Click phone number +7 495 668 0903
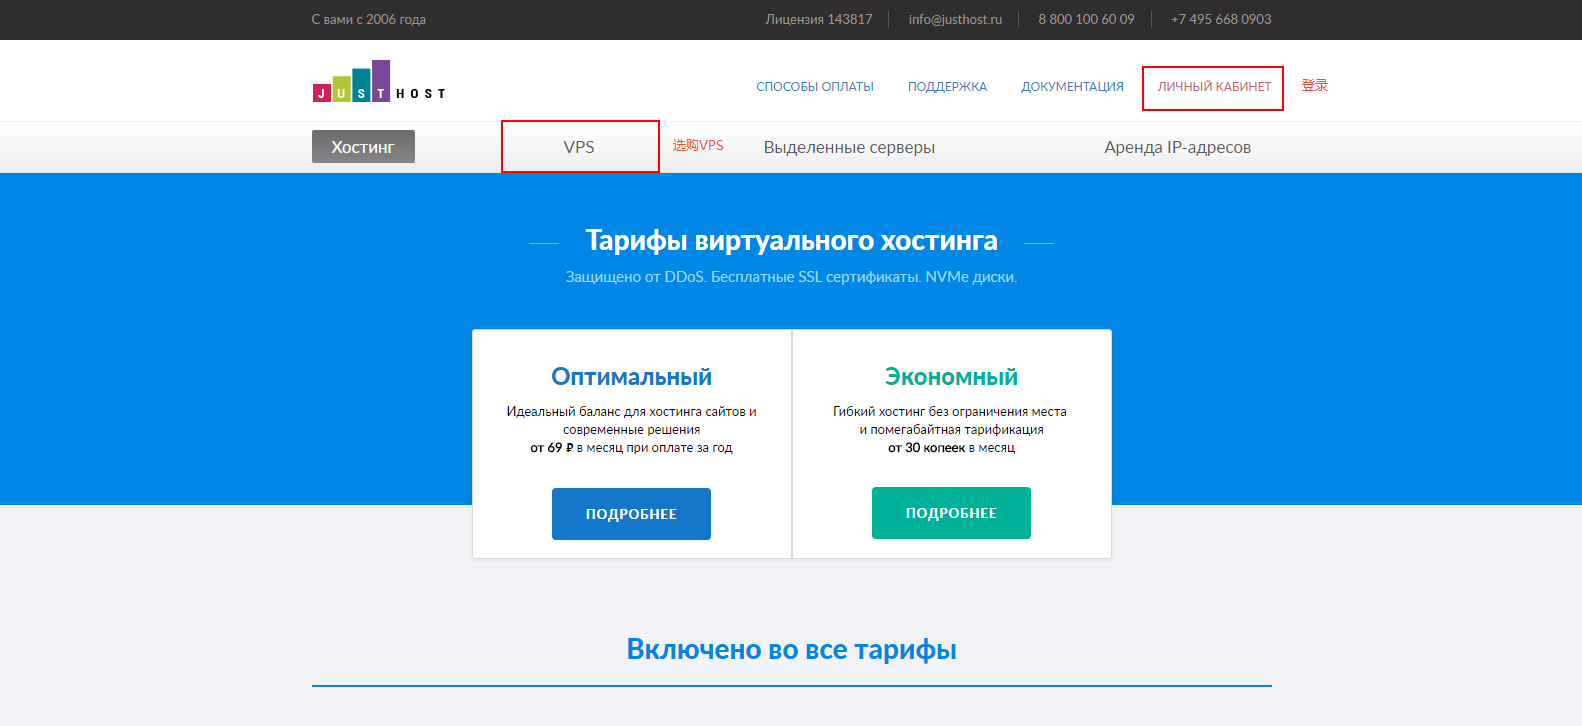The image size is (1582, 726). point(1221,19)
